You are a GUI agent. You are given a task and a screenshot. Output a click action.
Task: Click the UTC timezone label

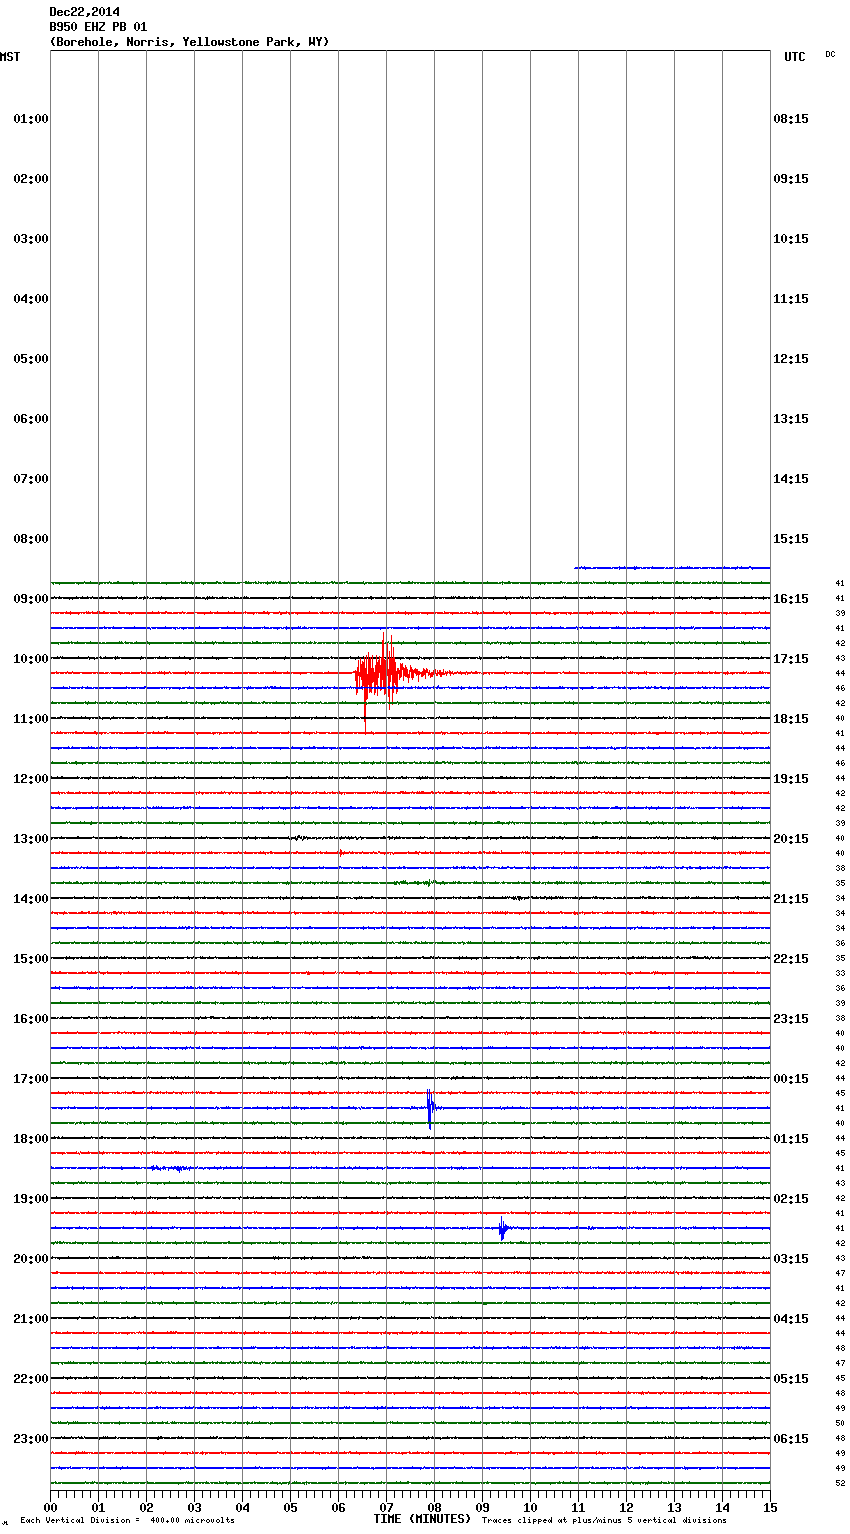(794, 57)
